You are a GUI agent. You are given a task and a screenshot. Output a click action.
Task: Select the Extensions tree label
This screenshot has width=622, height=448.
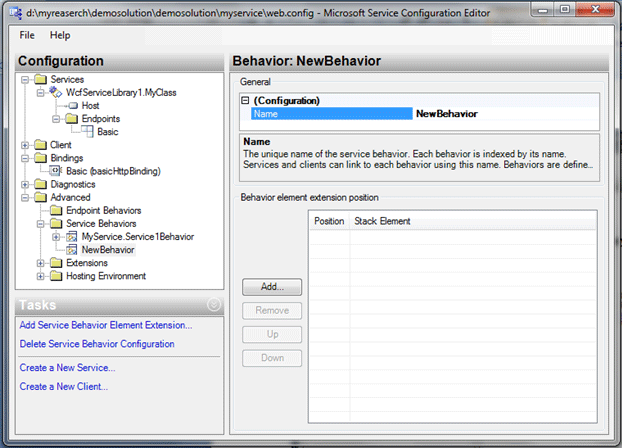point(87,263)
